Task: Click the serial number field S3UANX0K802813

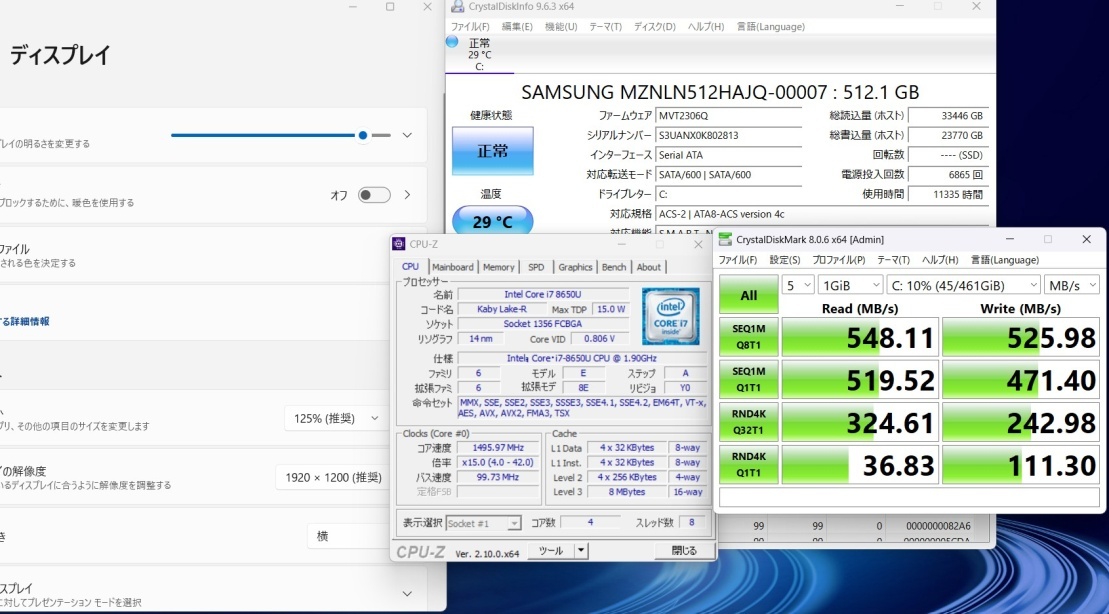Action: pyautogui.click(x=728, y=135)
